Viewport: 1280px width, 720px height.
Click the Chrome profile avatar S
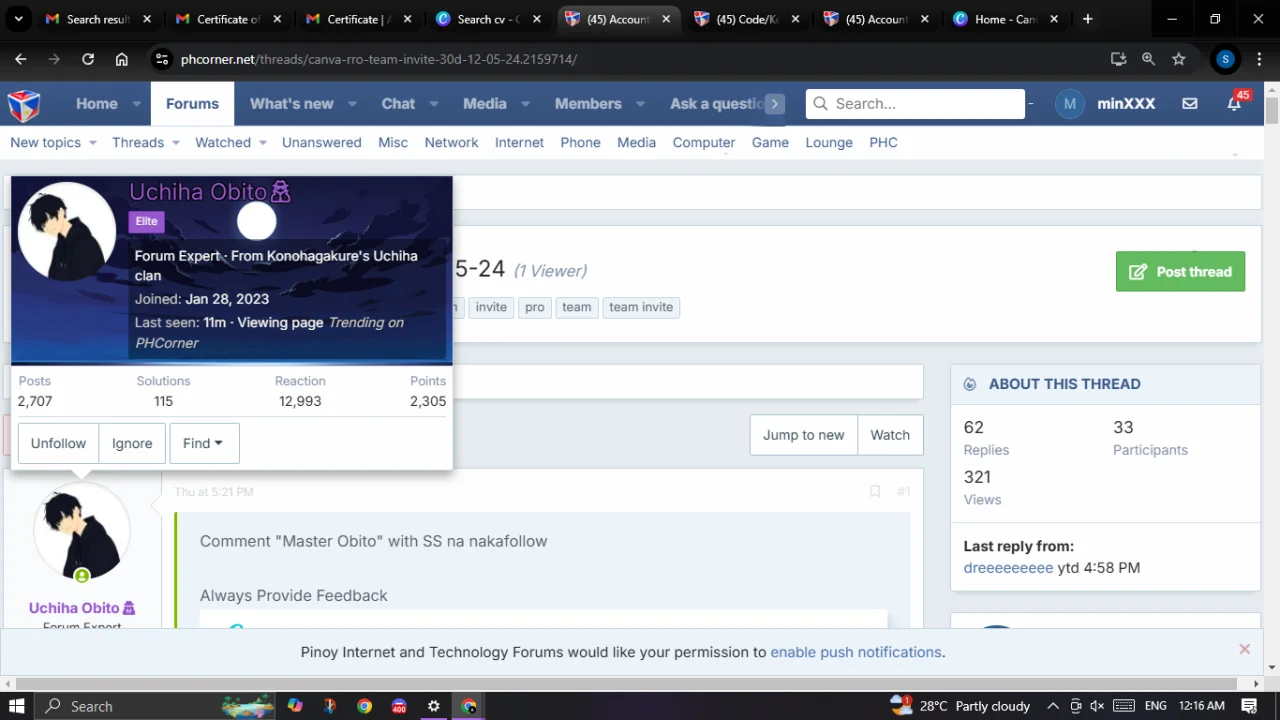(x=1225, y=59)
